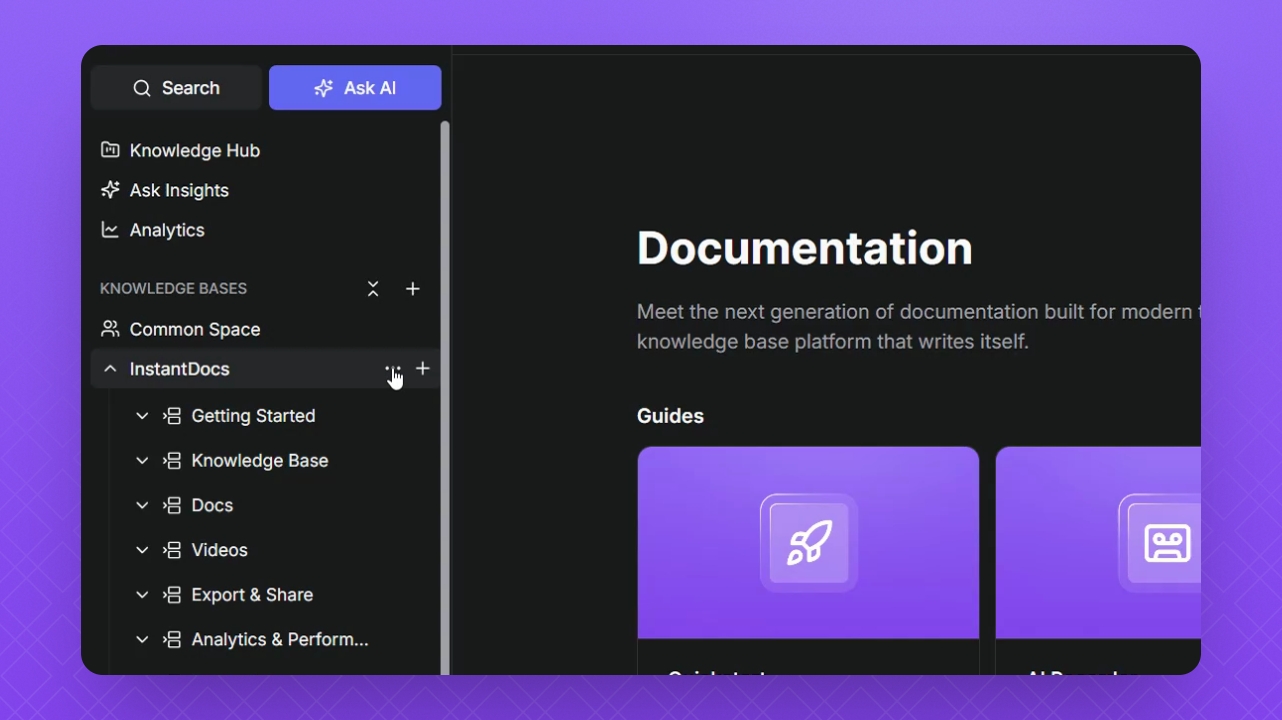Add a new knowledge base
Screen dimensions: 1282x720
point(413,289)
